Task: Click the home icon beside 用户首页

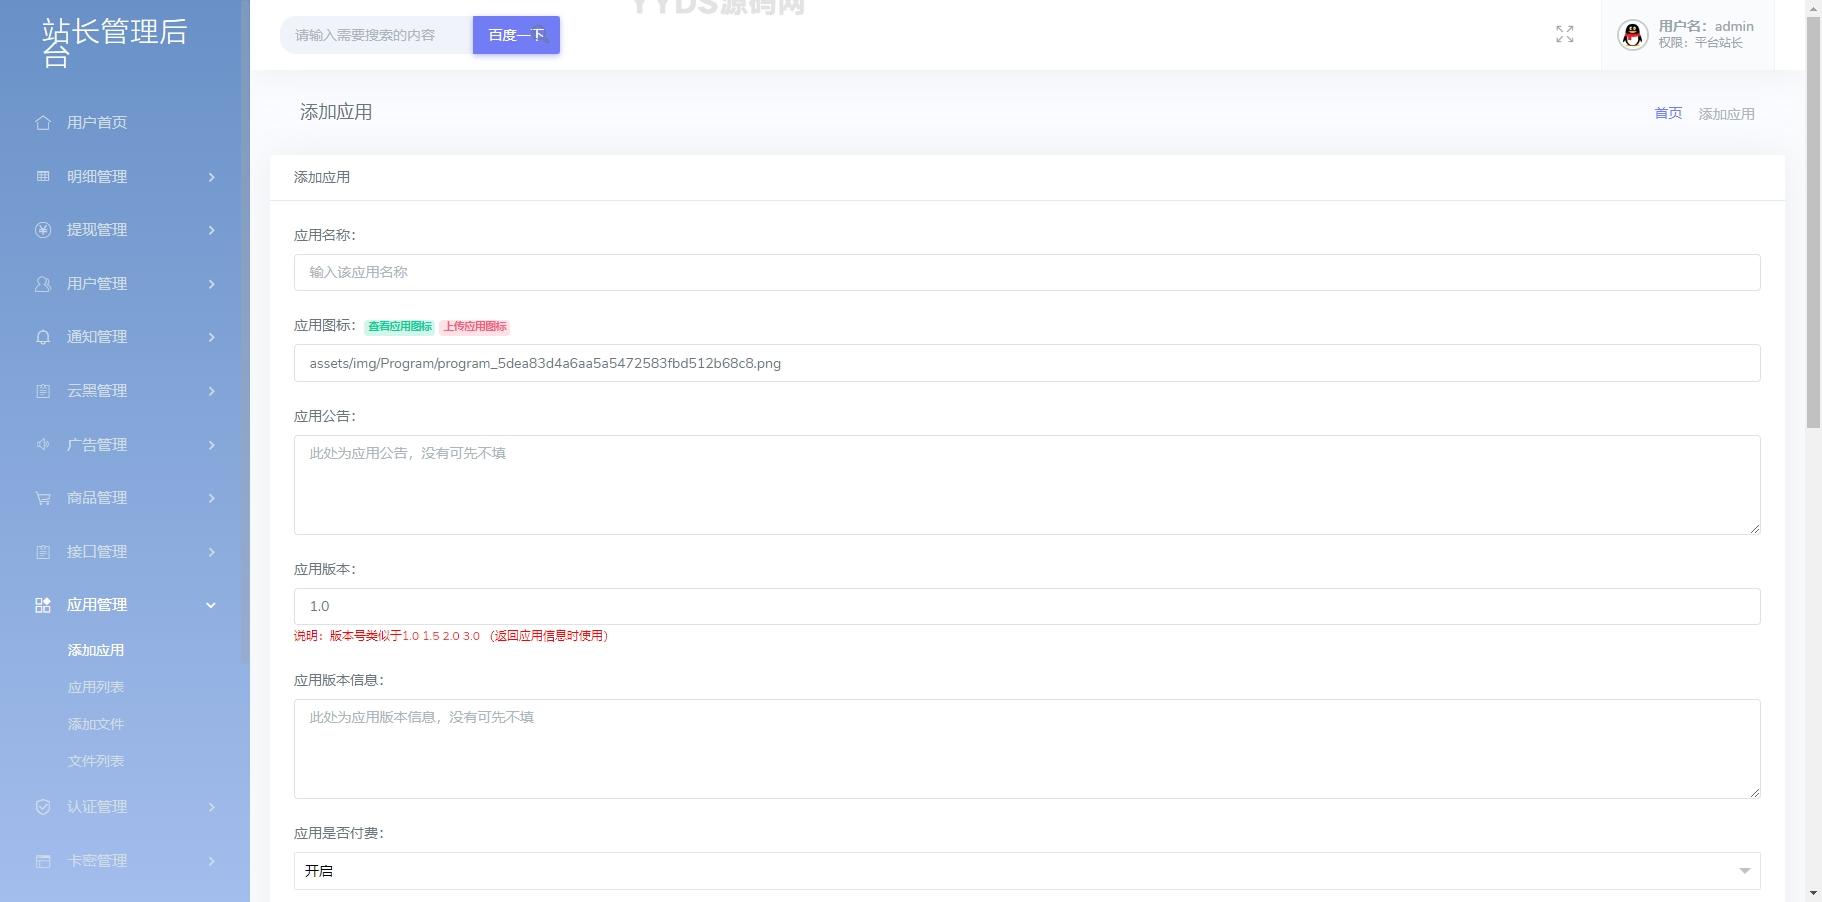Action: coord(43,123)
